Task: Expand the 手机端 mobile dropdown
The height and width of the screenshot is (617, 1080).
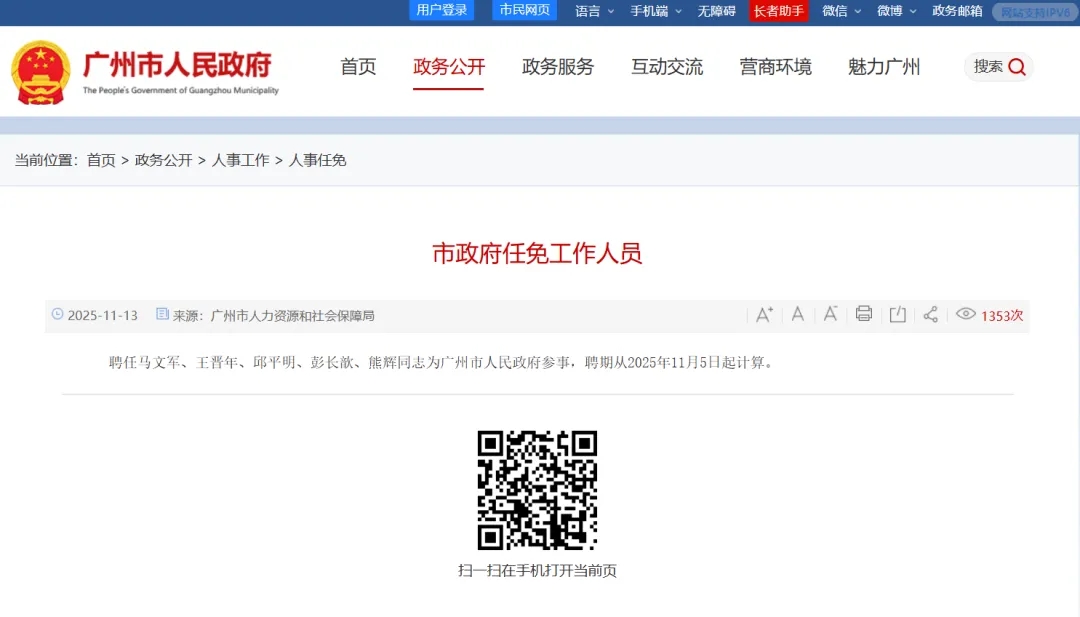Action: tap(655, 11)
